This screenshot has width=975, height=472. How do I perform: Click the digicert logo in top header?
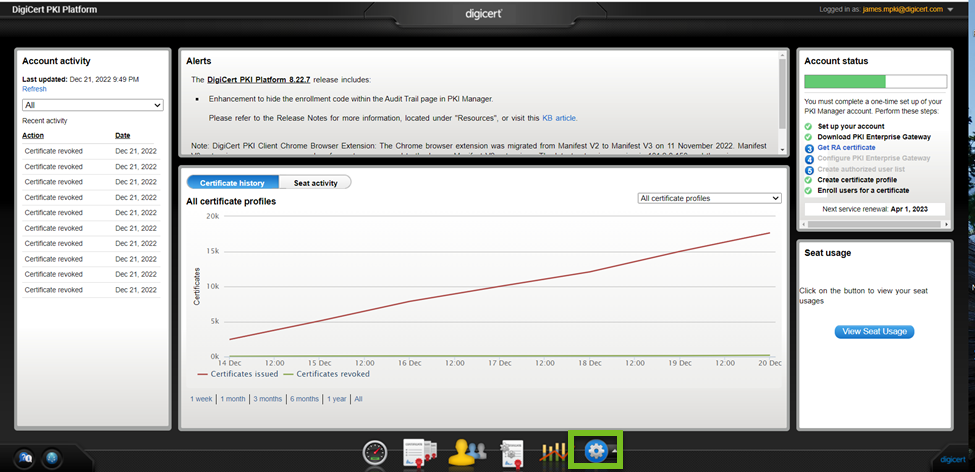484,13
